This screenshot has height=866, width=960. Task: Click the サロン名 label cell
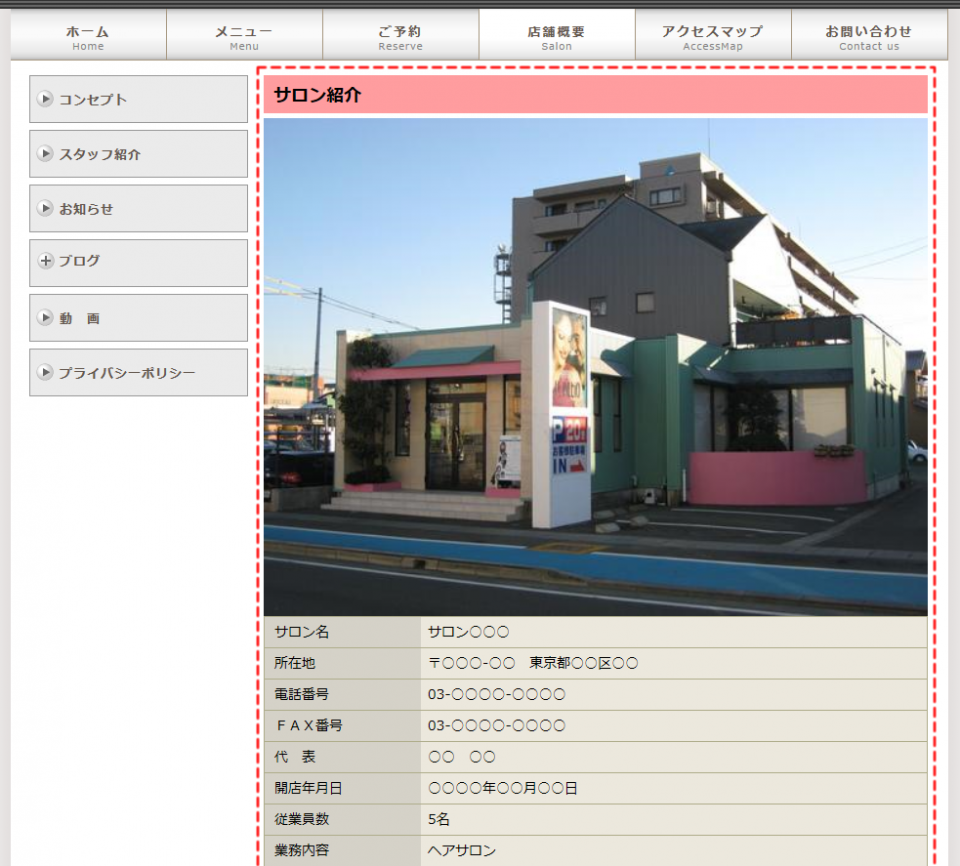[342, 632]
